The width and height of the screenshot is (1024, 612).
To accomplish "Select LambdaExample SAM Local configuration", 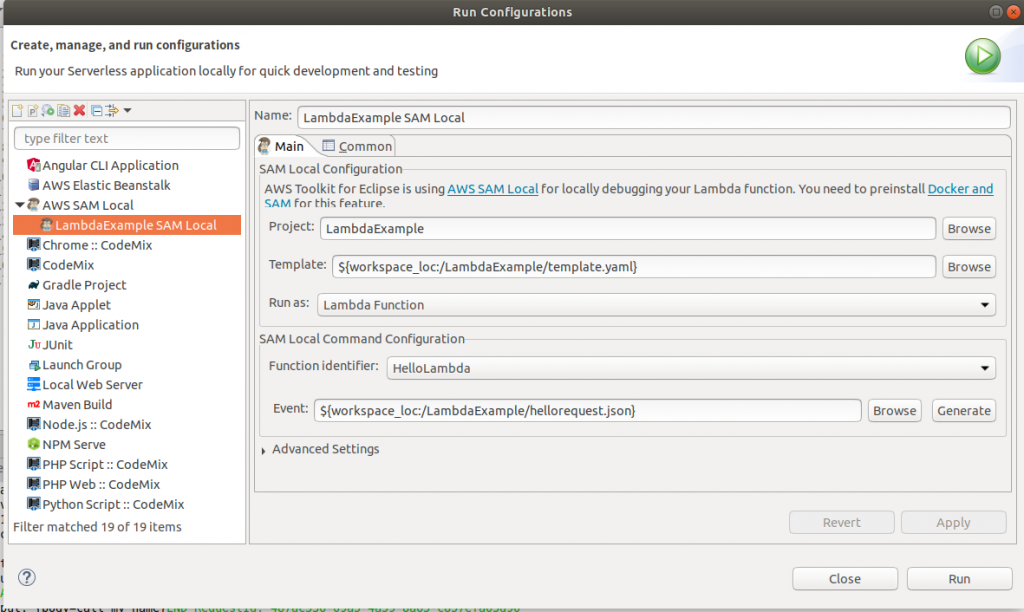I will pyautogui.click(x=127, y=225).
